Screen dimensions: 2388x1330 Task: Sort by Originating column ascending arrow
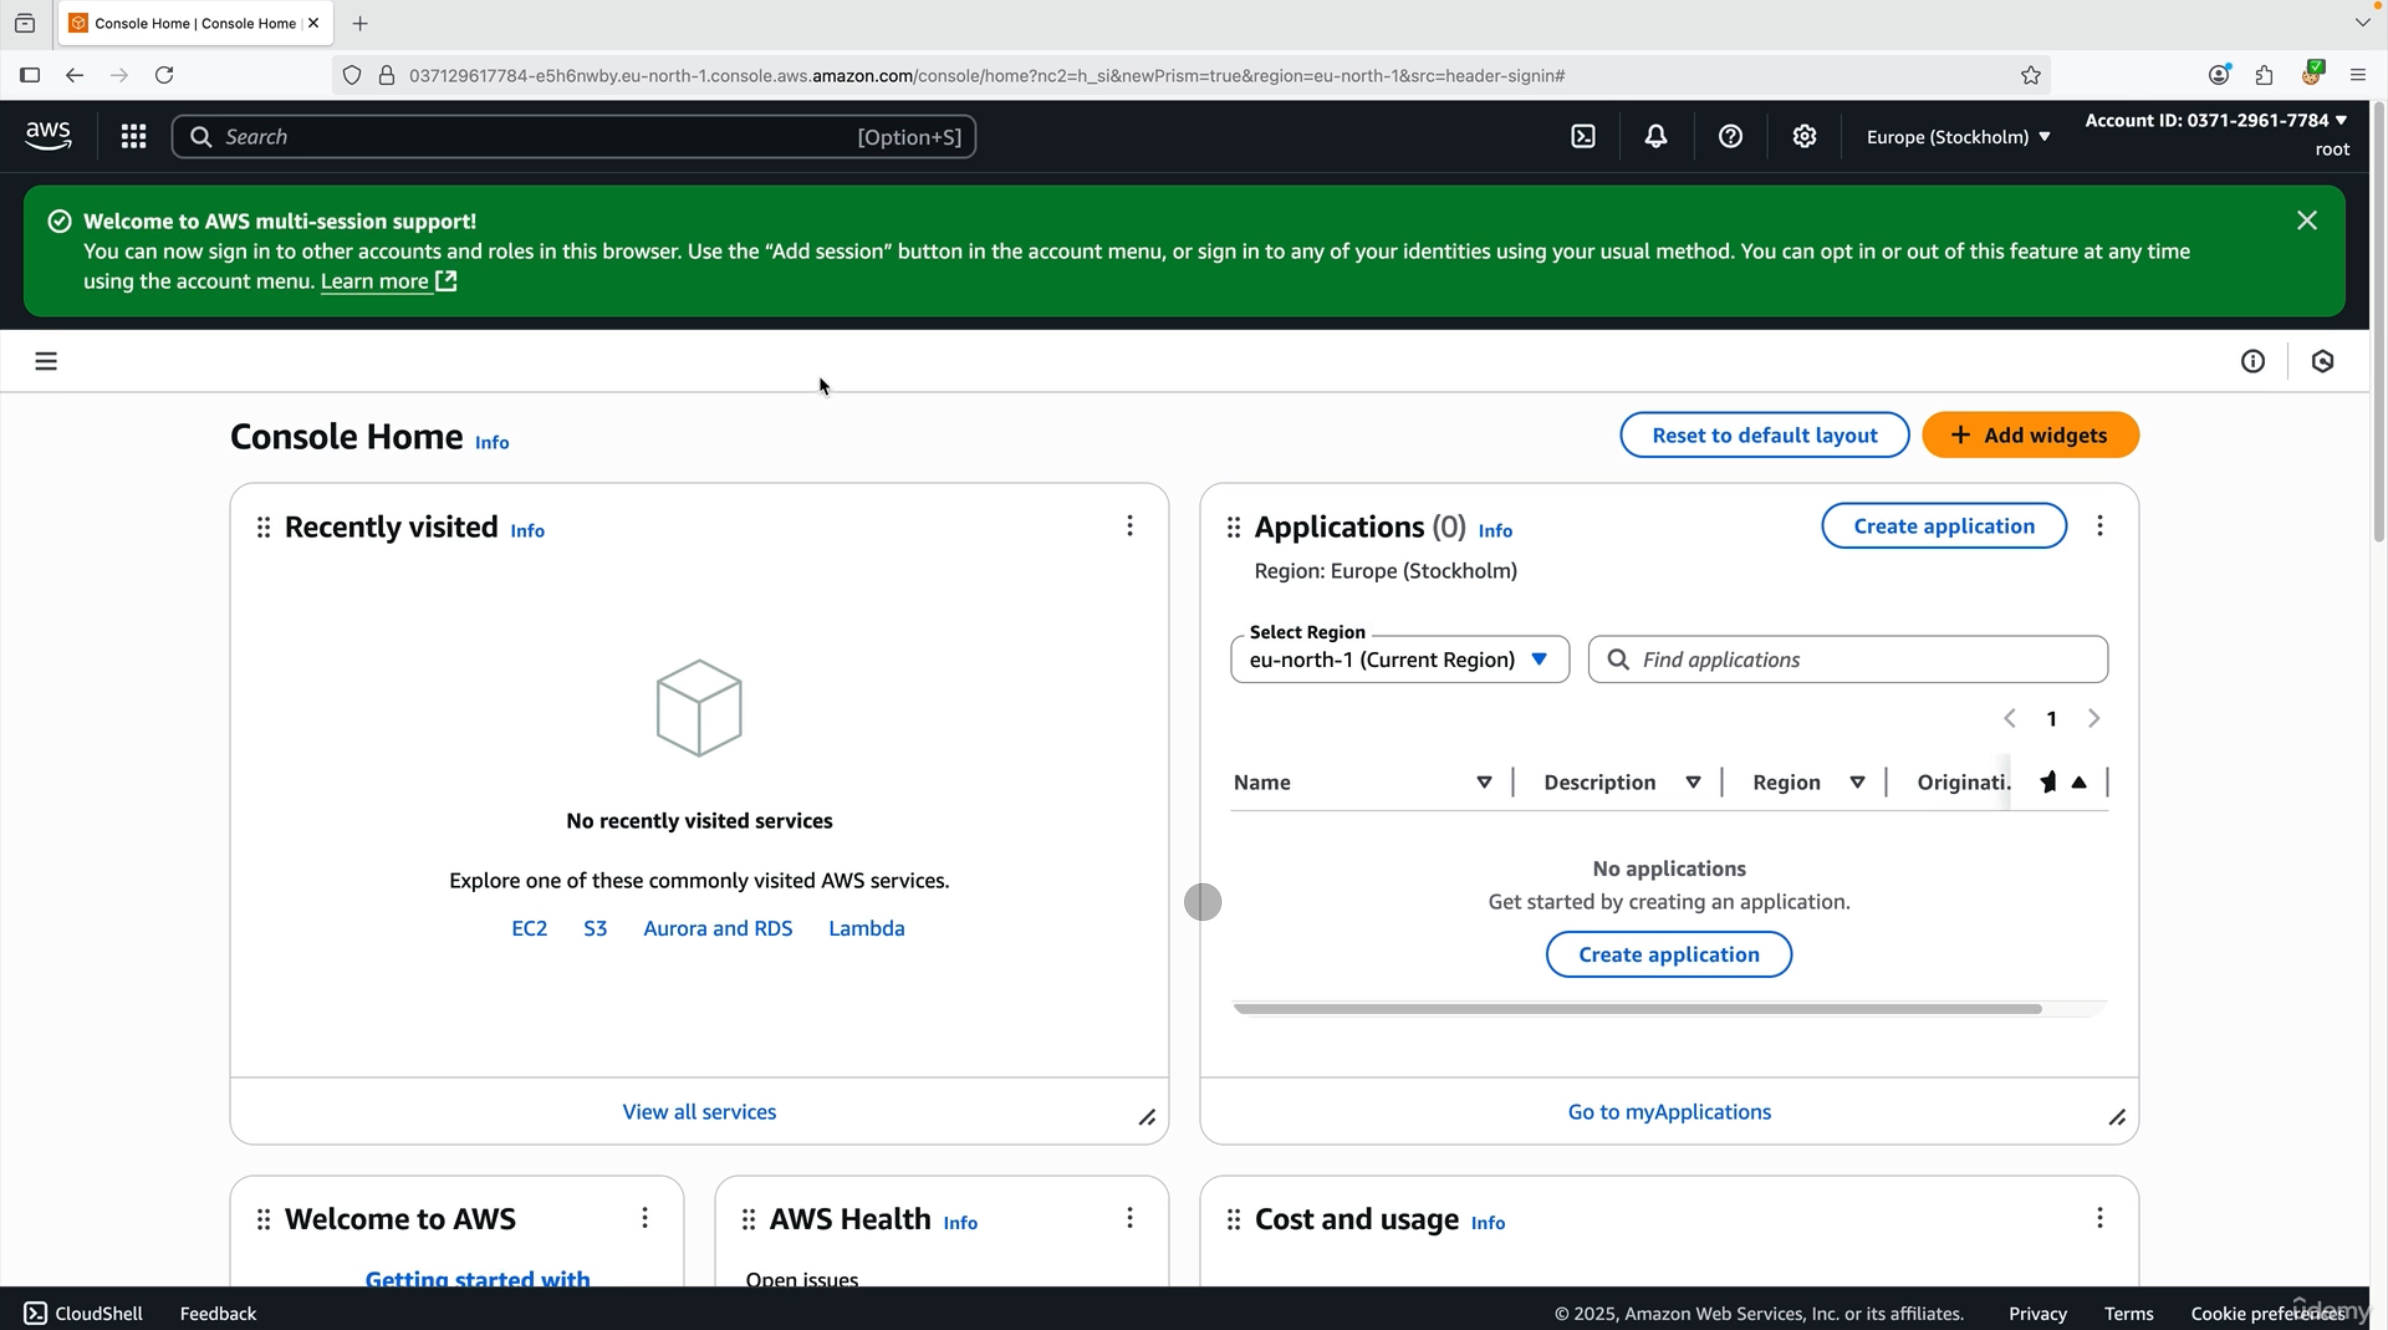2079,782
